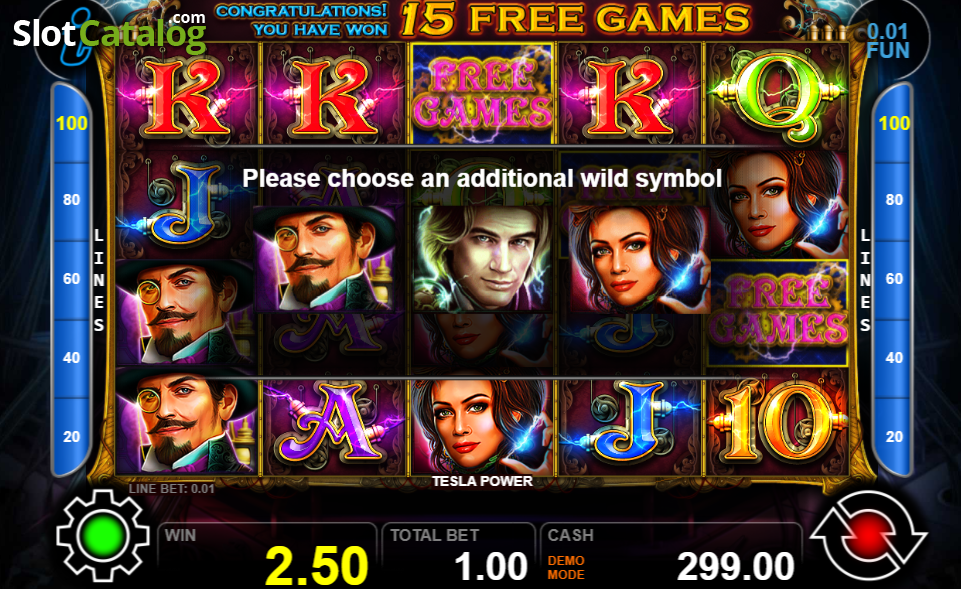Set 40 lines on the left bar
The height and width of the screenshot is (589, 961).
(x=72, y=357)
